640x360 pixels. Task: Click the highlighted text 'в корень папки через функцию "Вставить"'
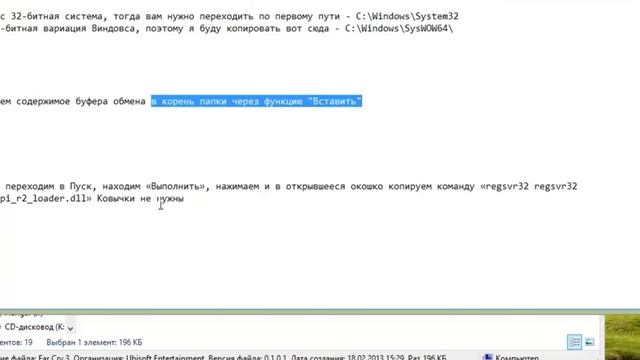[256, 101]
